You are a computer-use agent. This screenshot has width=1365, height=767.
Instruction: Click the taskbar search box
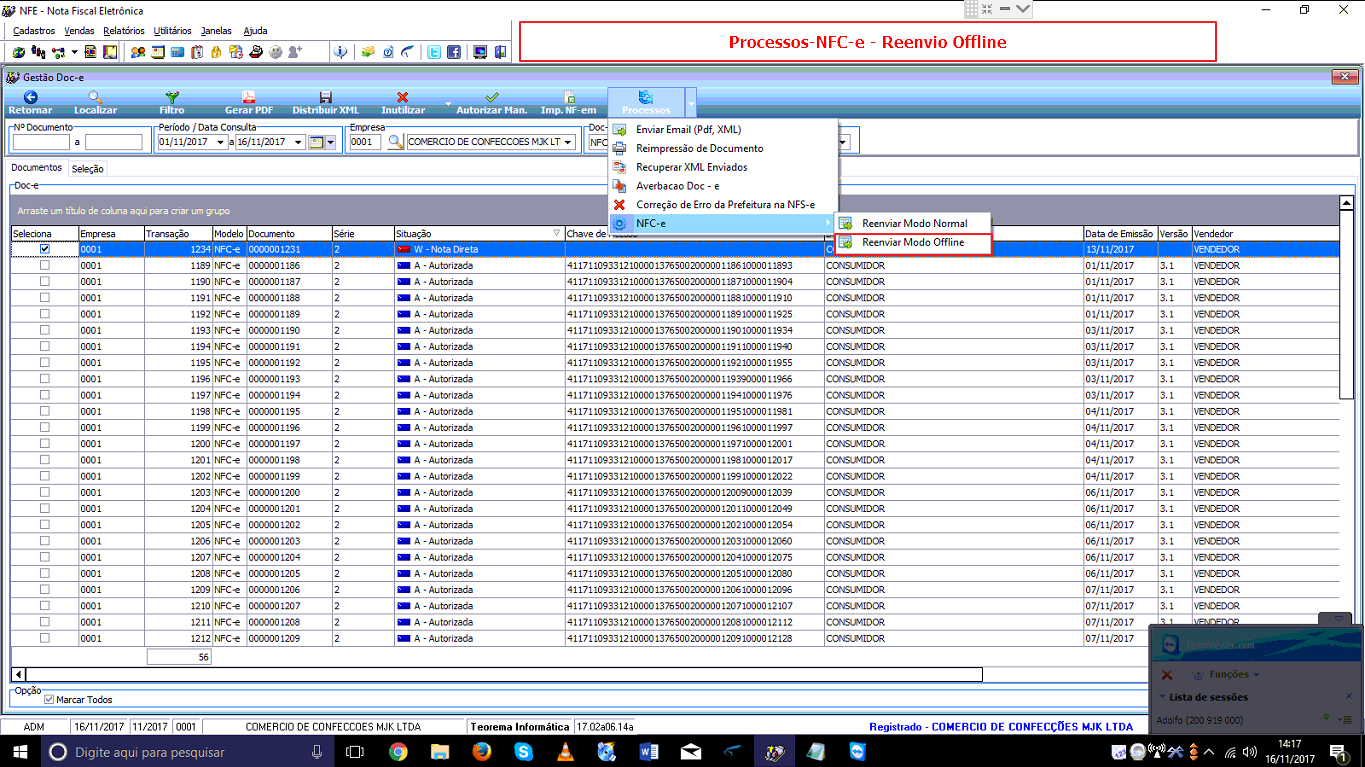pos(190,752)
